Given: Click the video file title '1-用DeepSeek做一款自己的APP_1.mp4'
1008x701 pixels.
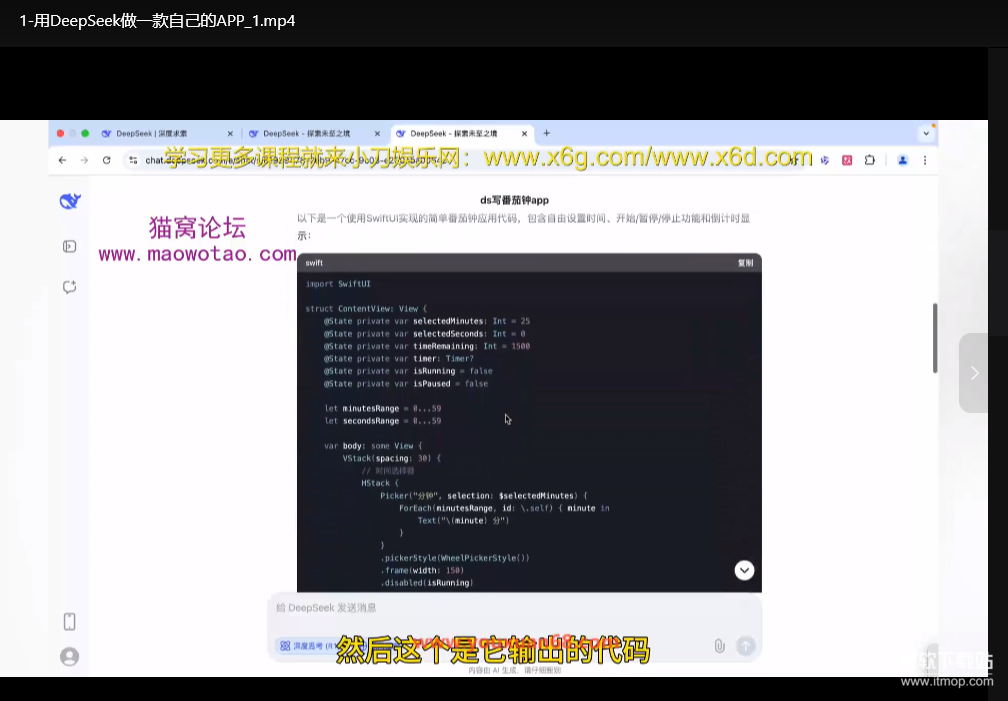Looking at the screenshot, I should coord(157,21).
